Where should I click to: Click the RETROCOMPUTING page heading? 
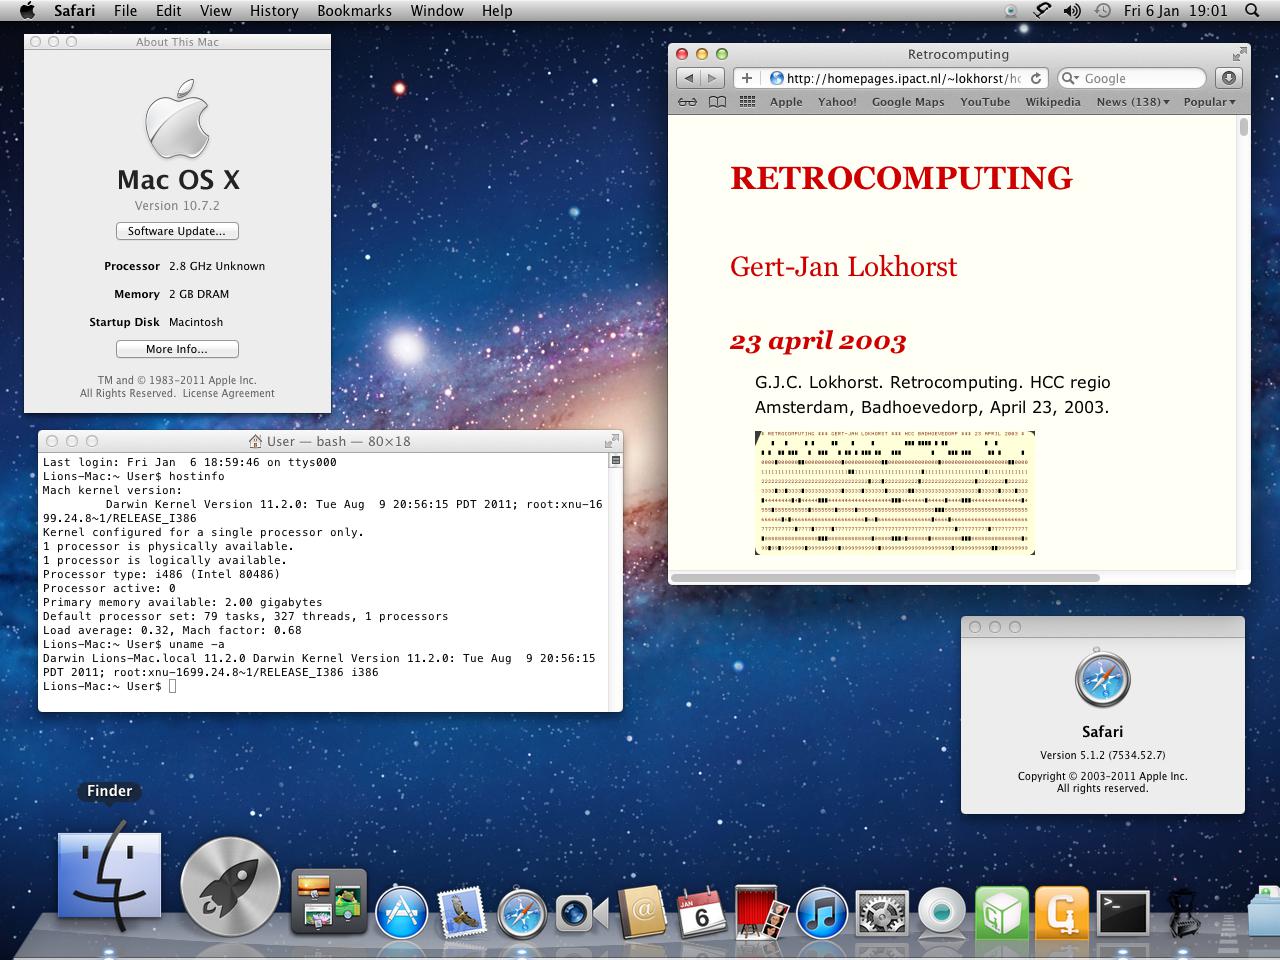coord(901,178)
